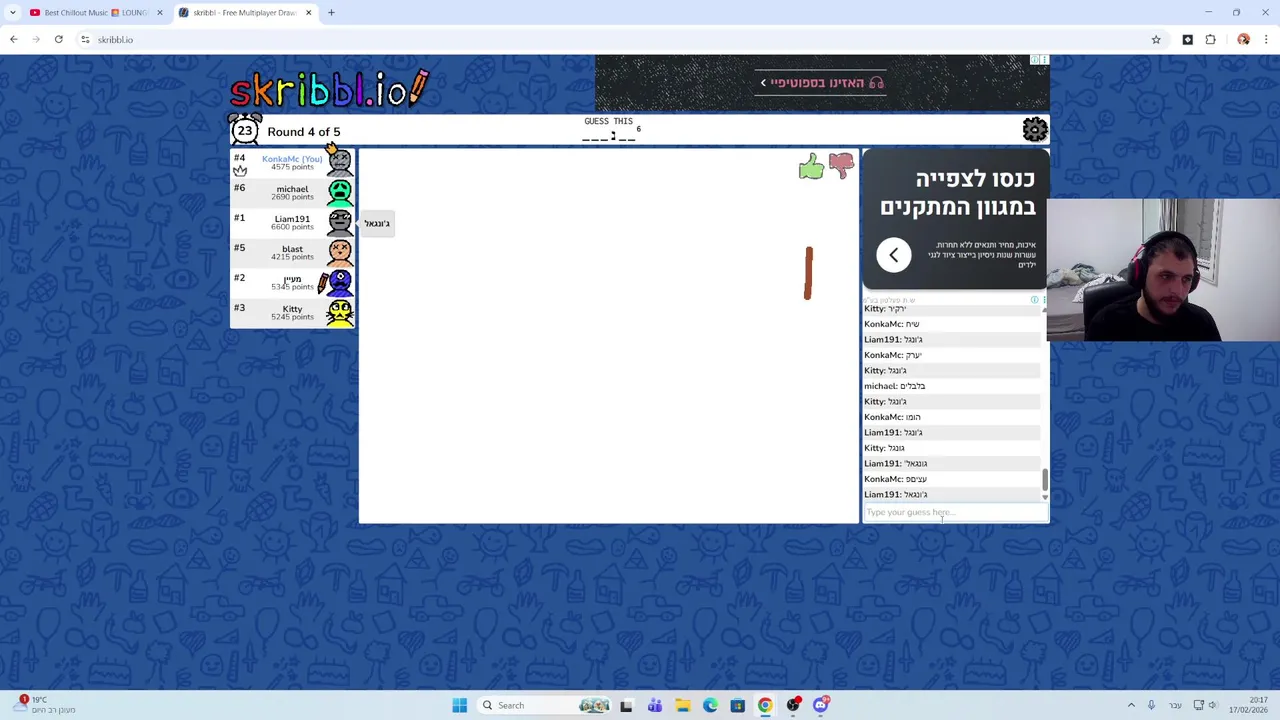Select michael 2690 points row
1280x720 pixels.
(292, 192)
